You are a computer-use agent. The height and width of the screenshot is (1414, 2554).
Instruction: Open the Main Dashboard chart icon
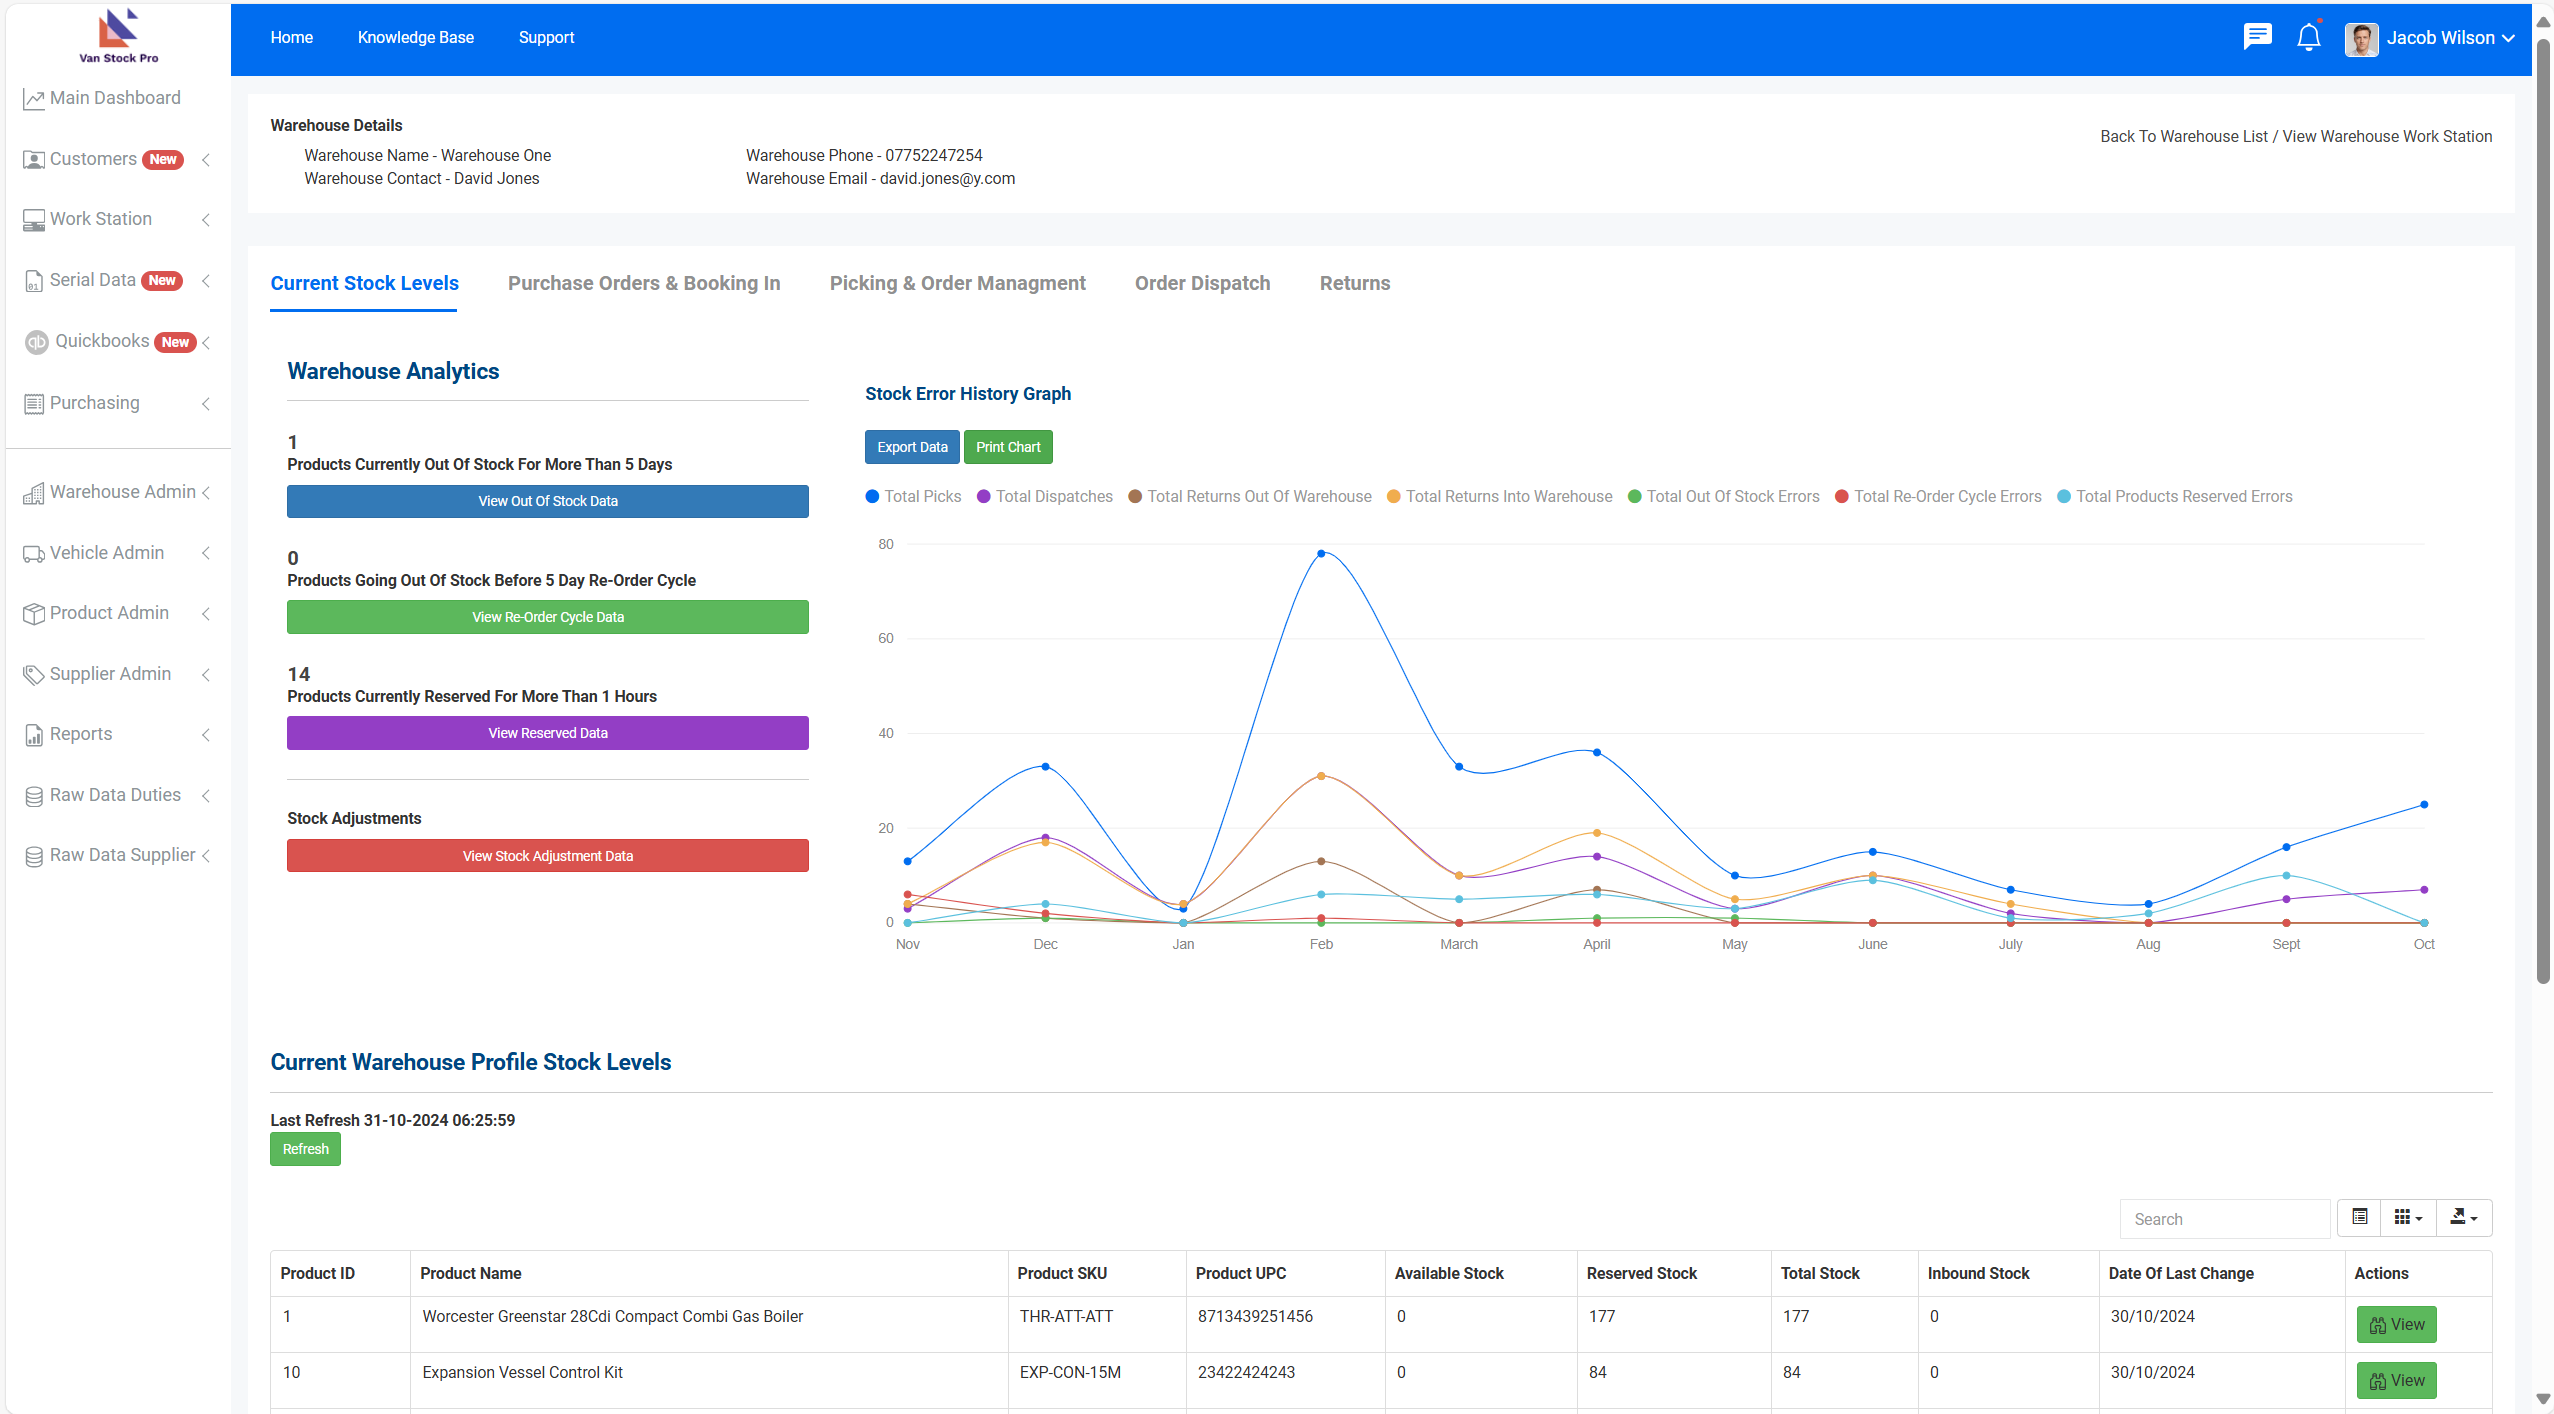[x=34, y=99]
